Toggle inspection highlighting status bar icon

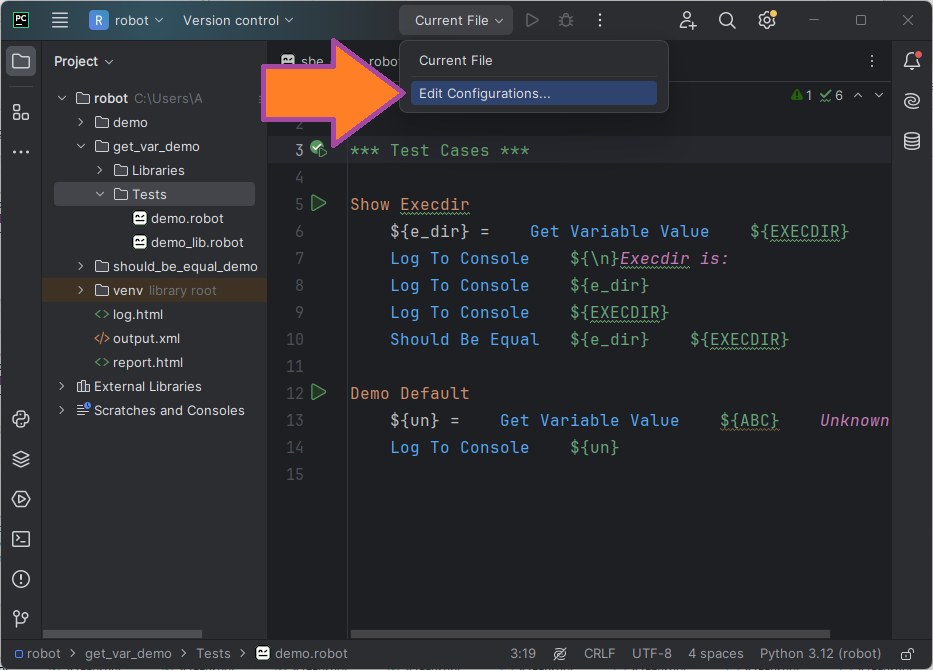pos(560,654)
